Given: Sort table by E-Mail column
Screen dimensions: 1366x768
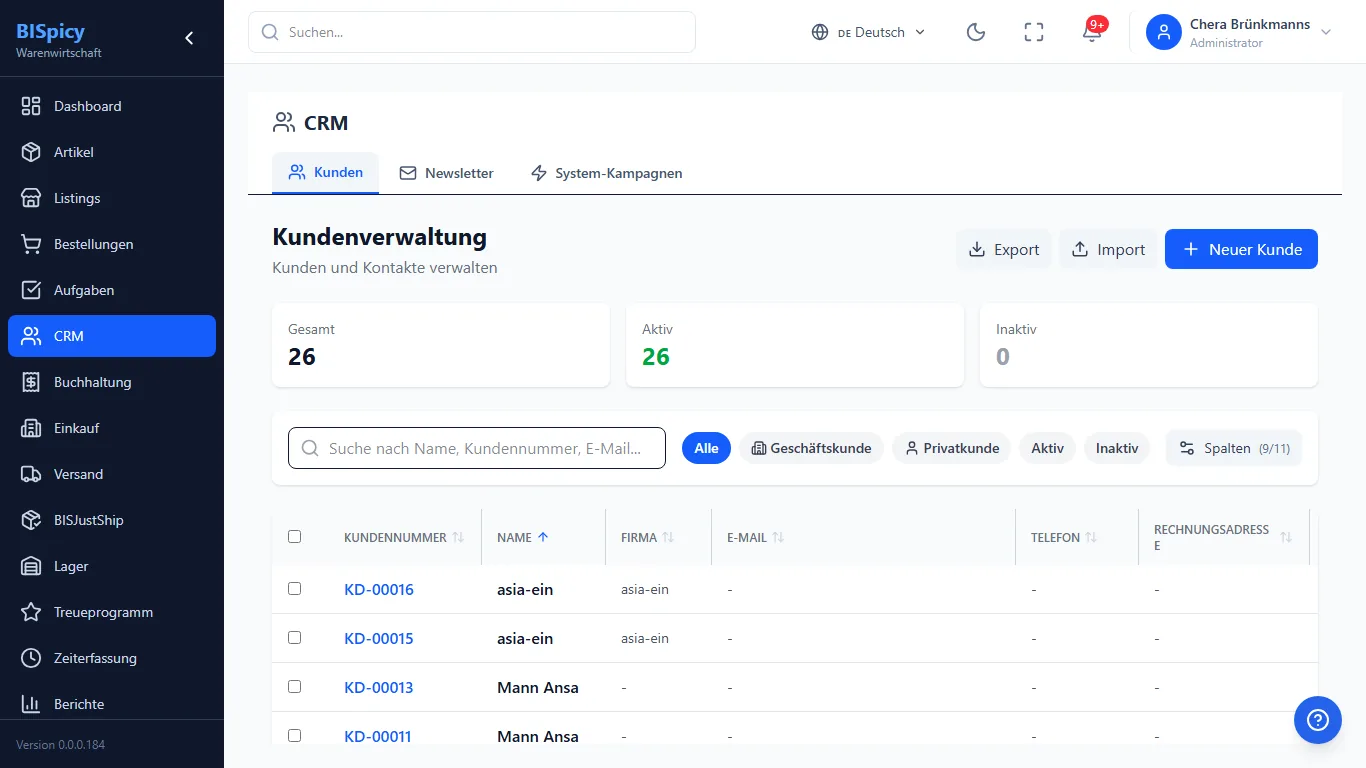Looking at the screenshot, I should click(x=755, y=537).
